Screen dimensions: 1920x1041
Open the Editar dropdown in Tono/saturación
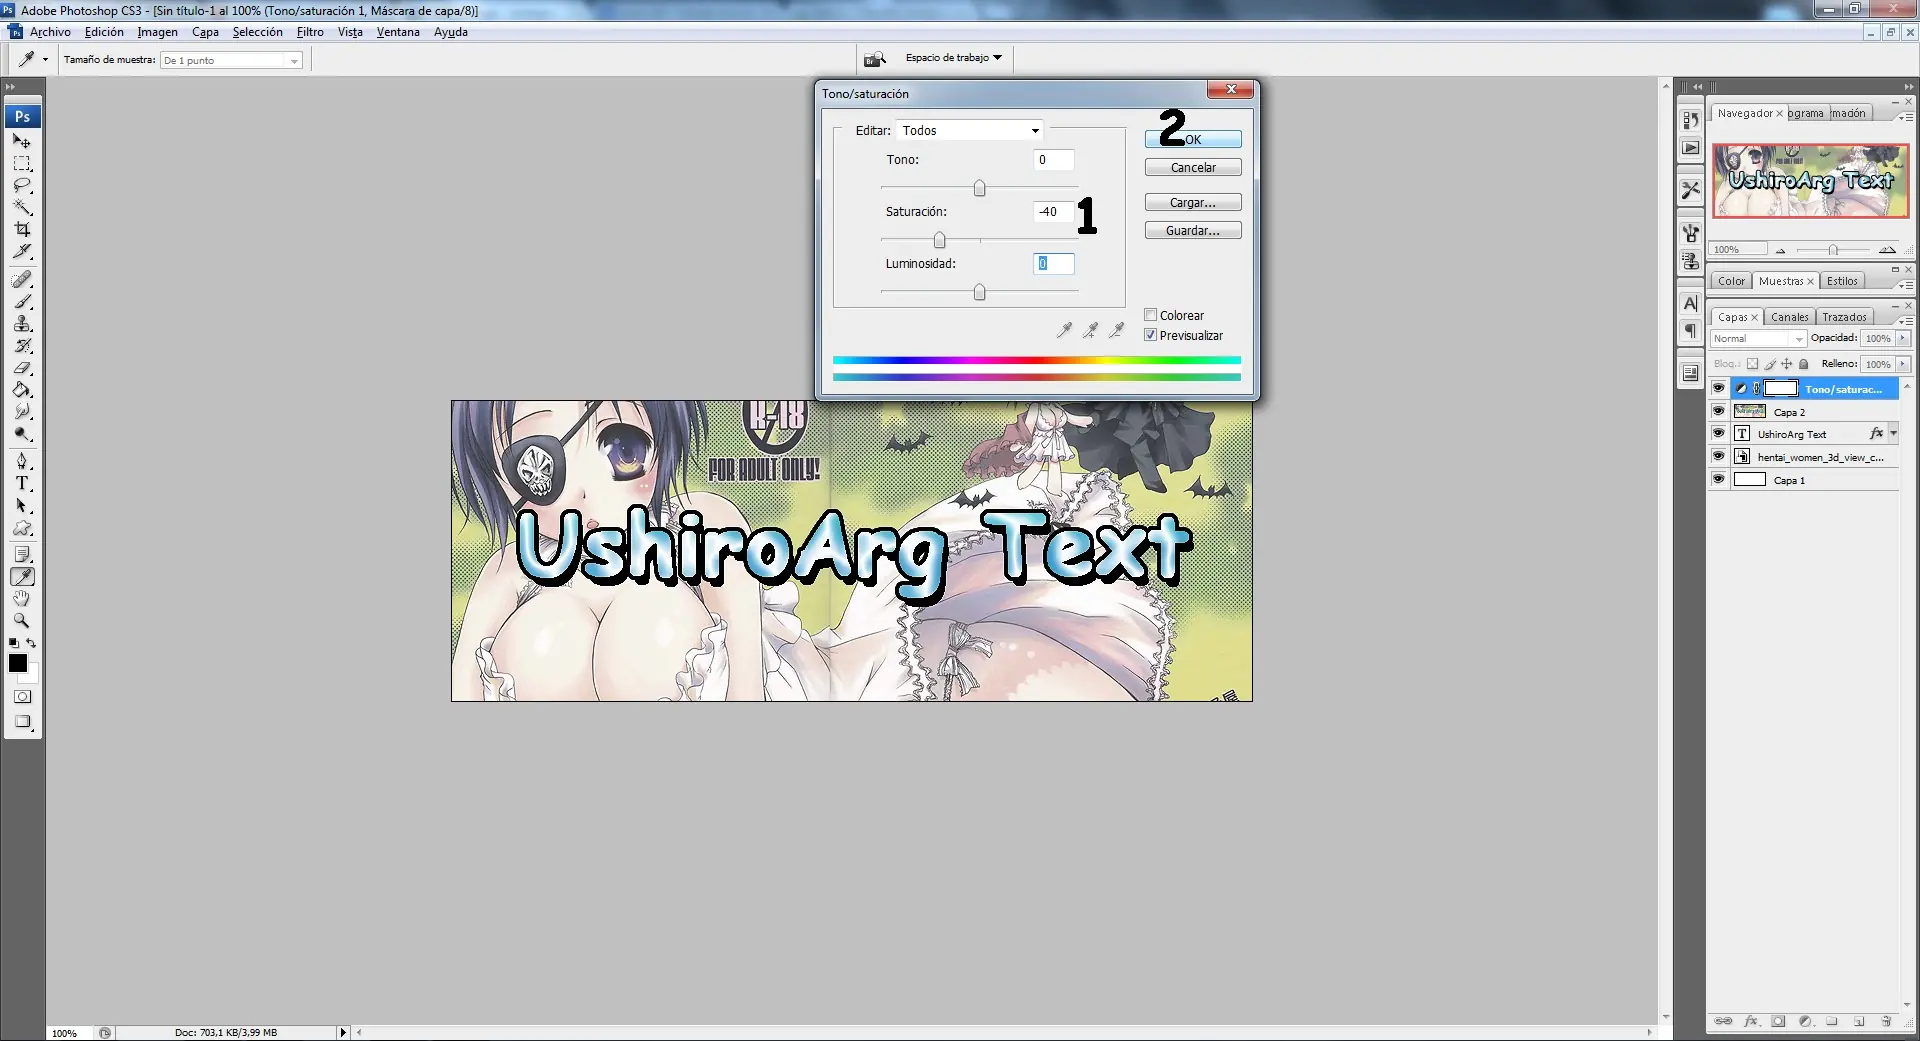click(x=969, y=130)
